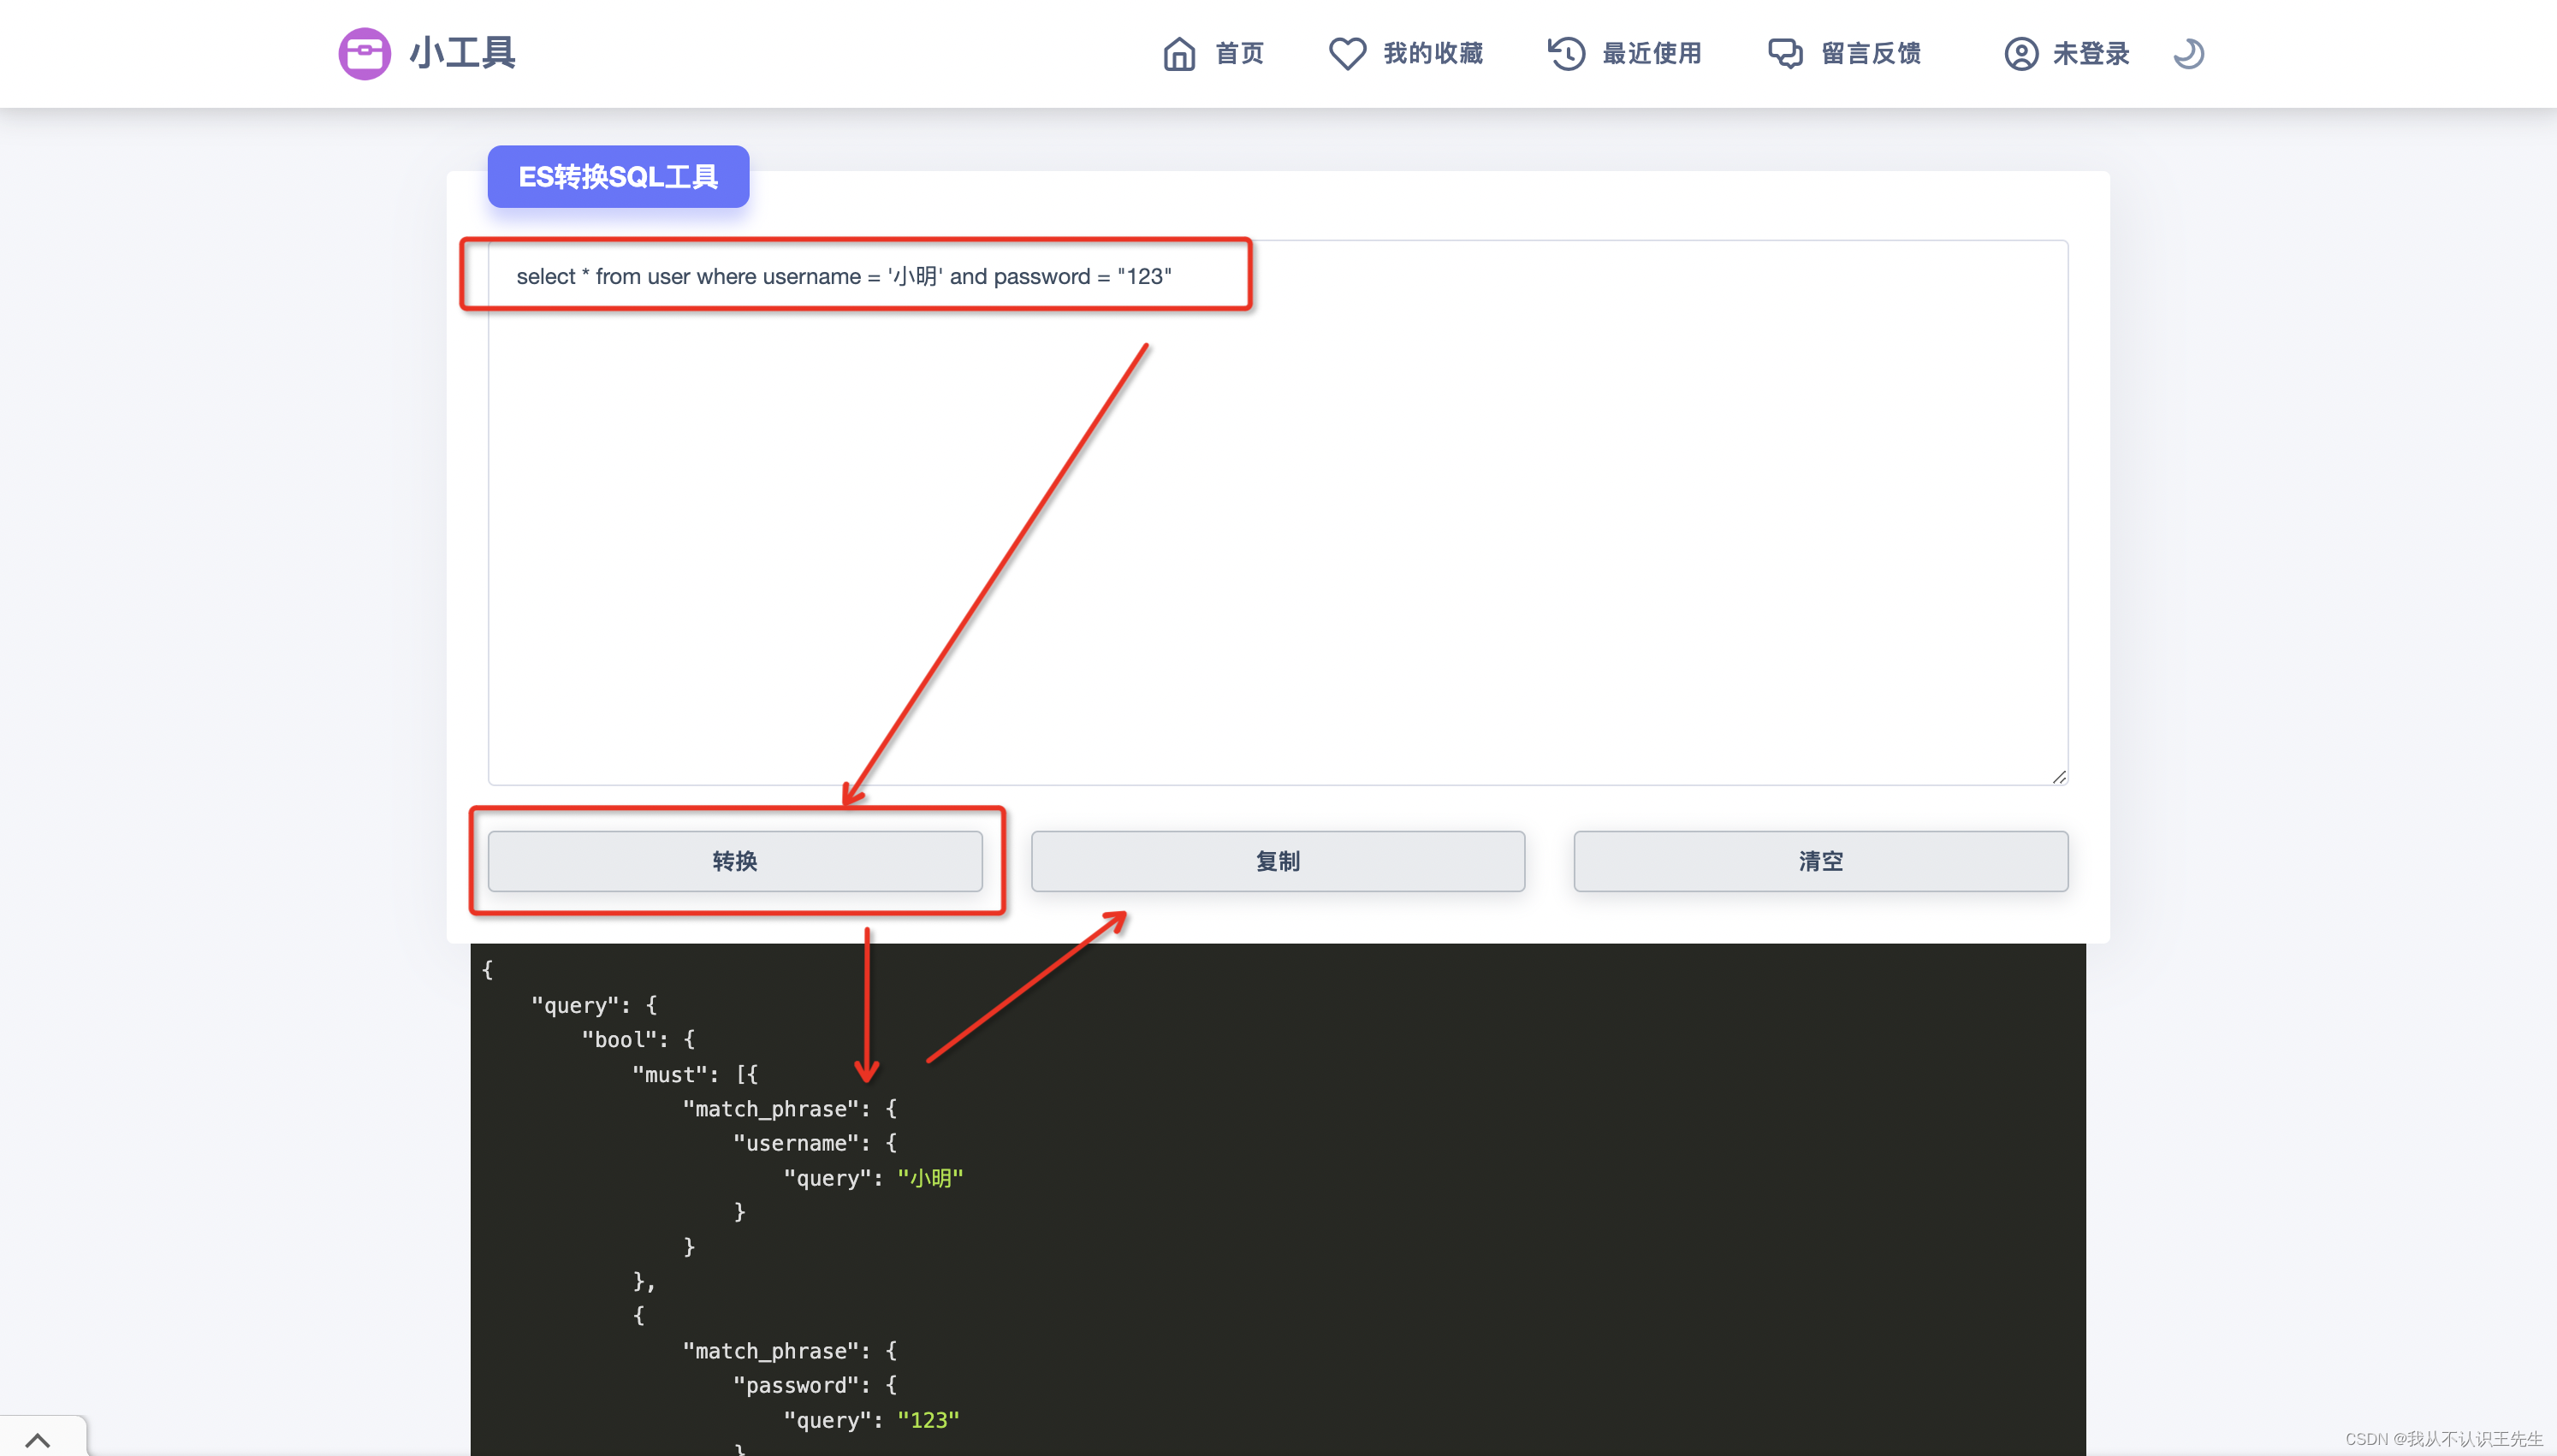Screen dimensions: 2557x1456
Task: Open 留言反馈 nav item
Action: click(1871, 53)
